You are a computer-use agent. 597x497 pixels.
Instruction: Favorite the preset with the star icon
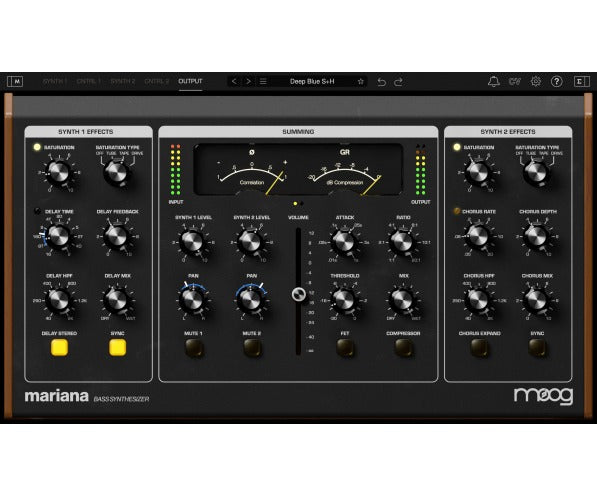(361, 82)
